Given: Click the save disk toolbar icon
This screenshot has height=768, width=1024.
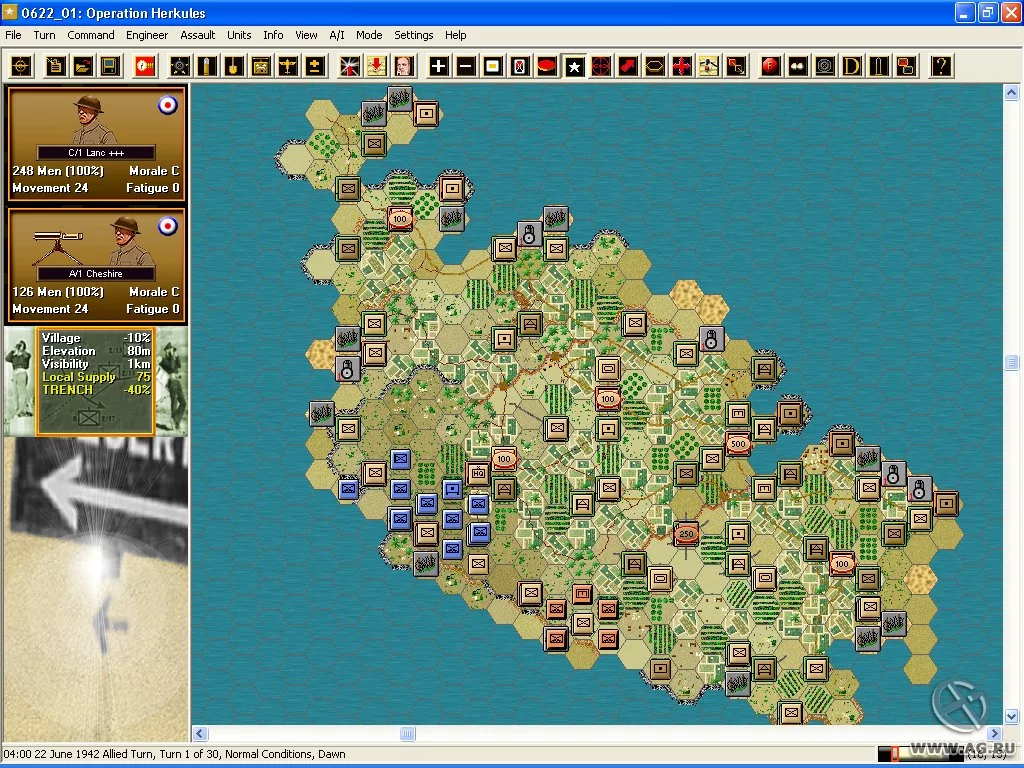Looking at the screenshot, I should (110, 66).
